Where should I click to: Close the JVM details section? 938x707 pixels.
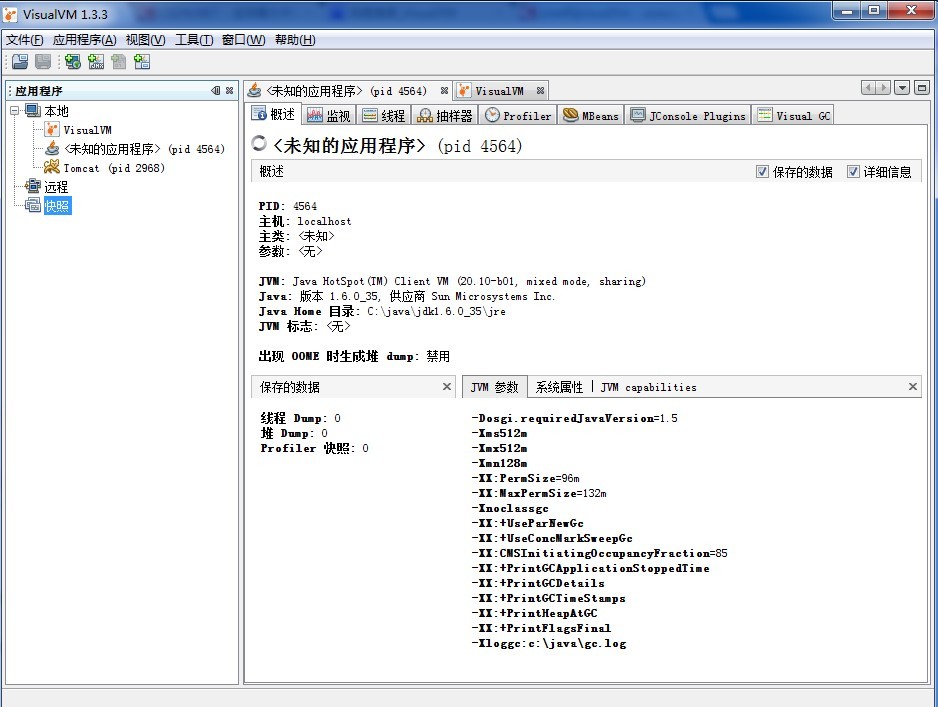tap(912, 386)
